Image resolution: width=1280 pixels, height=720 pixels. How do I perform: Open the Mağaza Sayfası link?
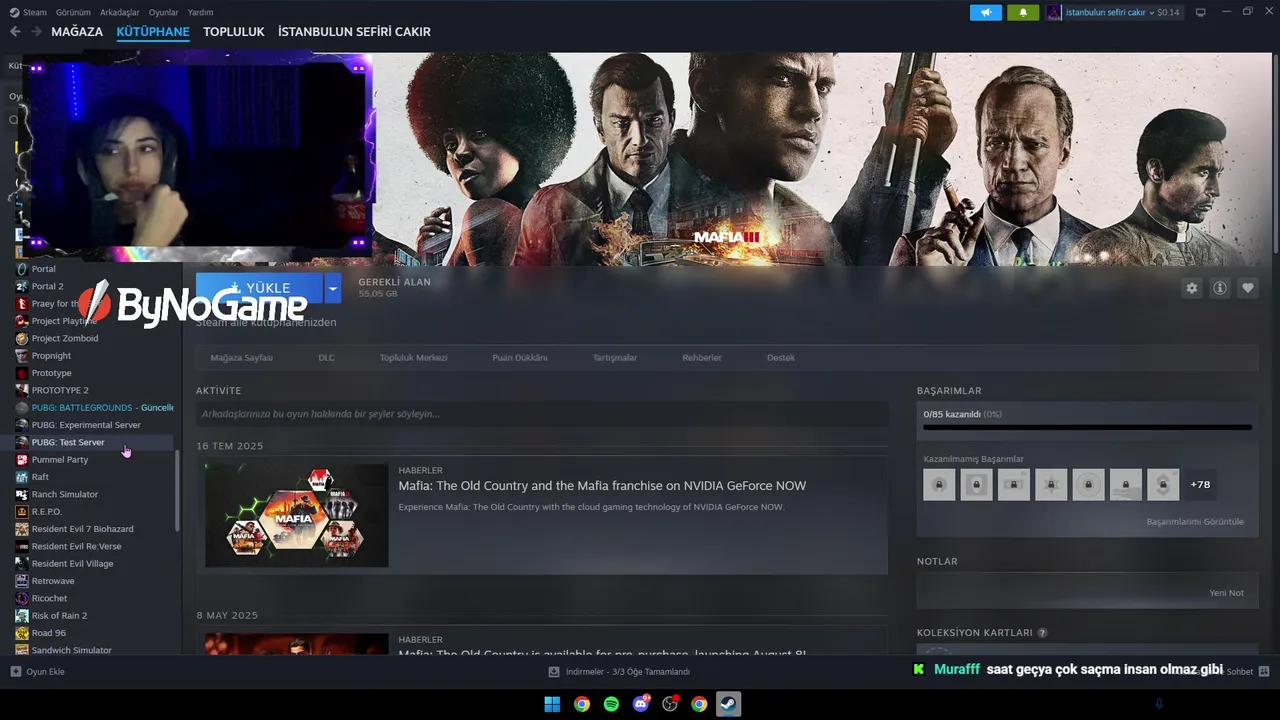pyautogui.click(x=241, y=357)
